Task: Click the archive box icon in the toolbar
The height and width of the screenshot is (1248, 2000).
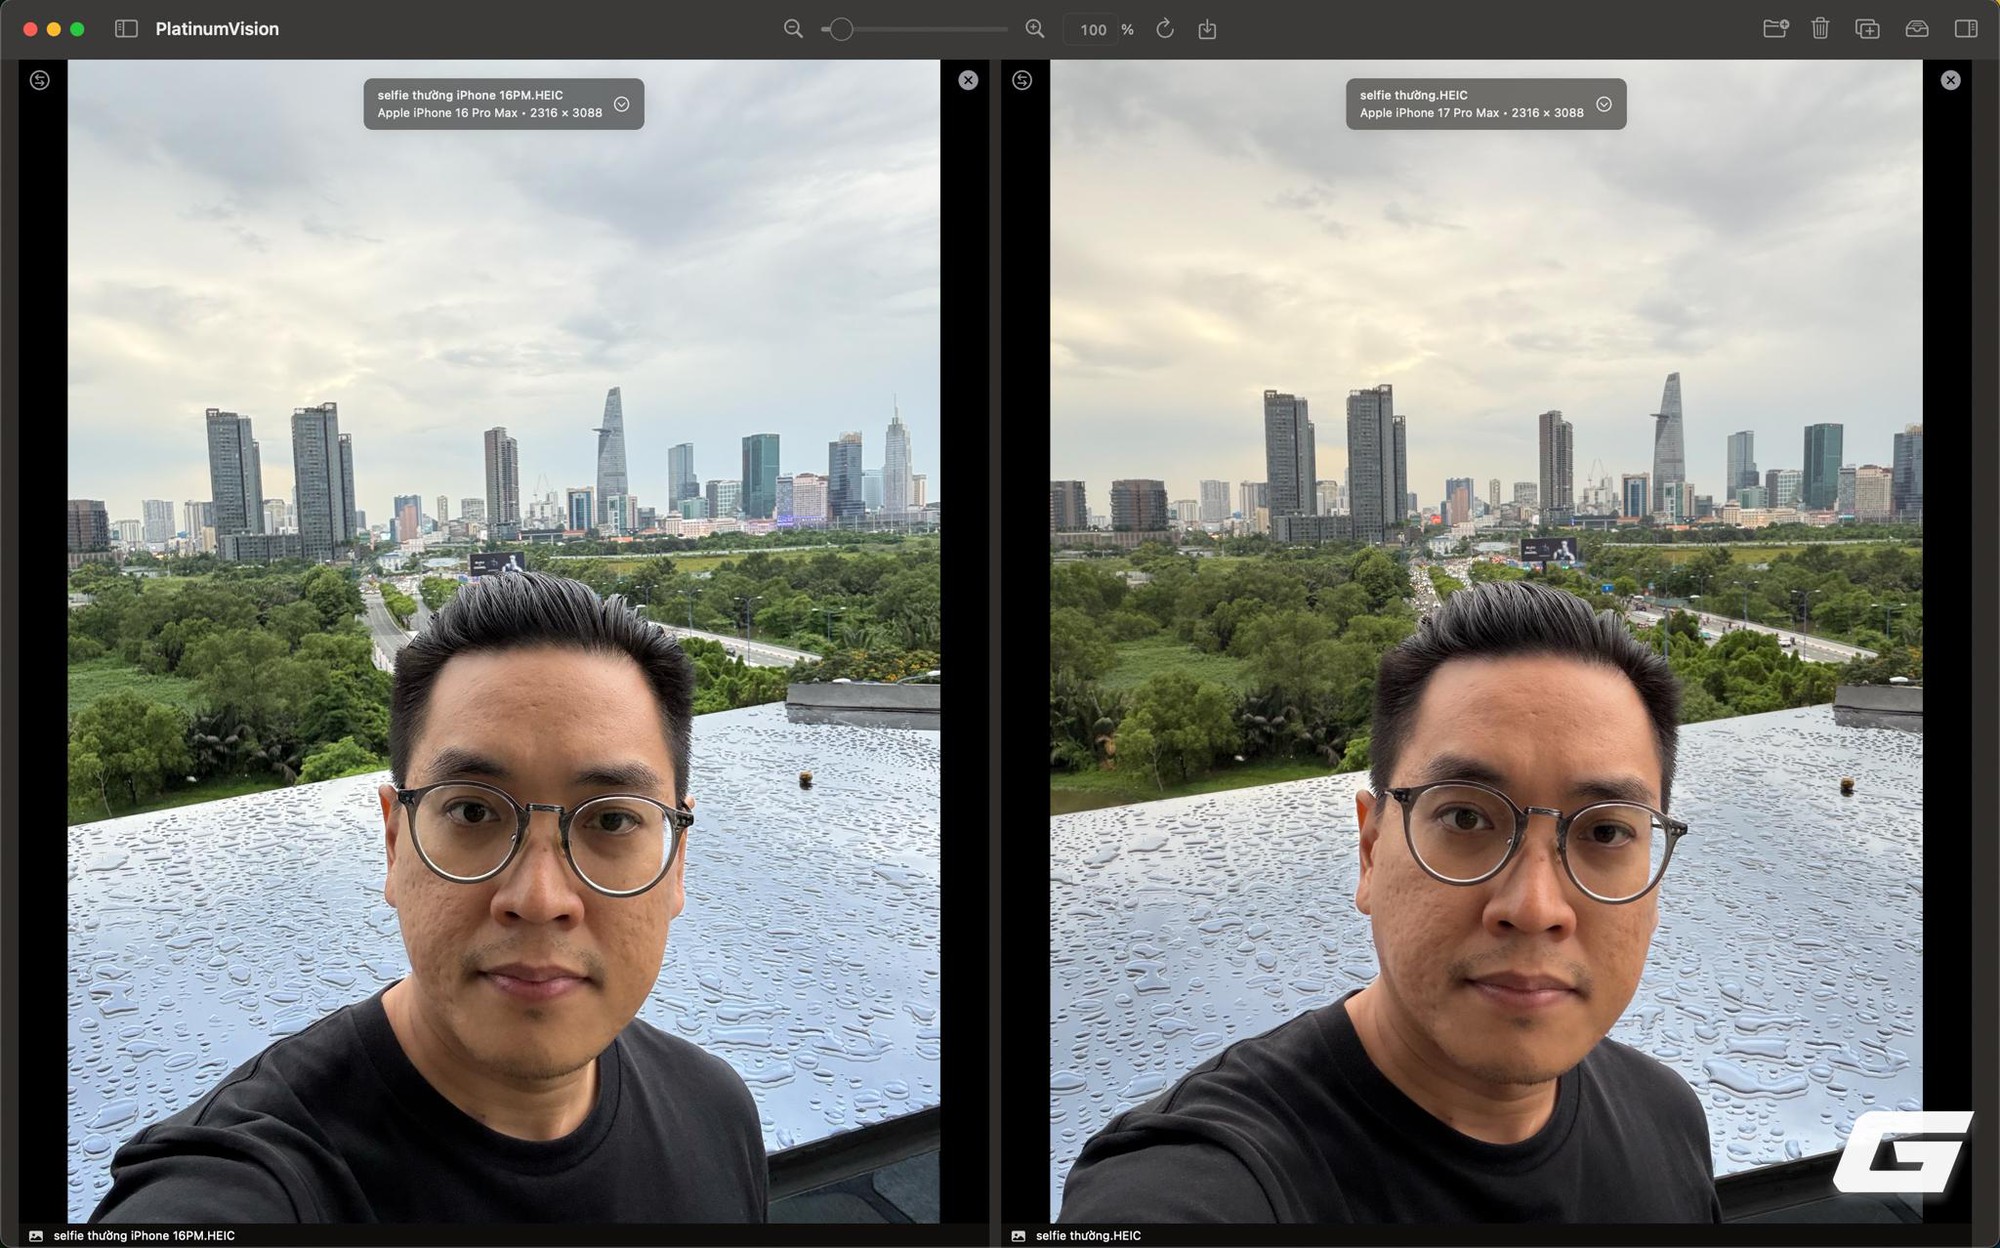Action: click(1916, 29)
